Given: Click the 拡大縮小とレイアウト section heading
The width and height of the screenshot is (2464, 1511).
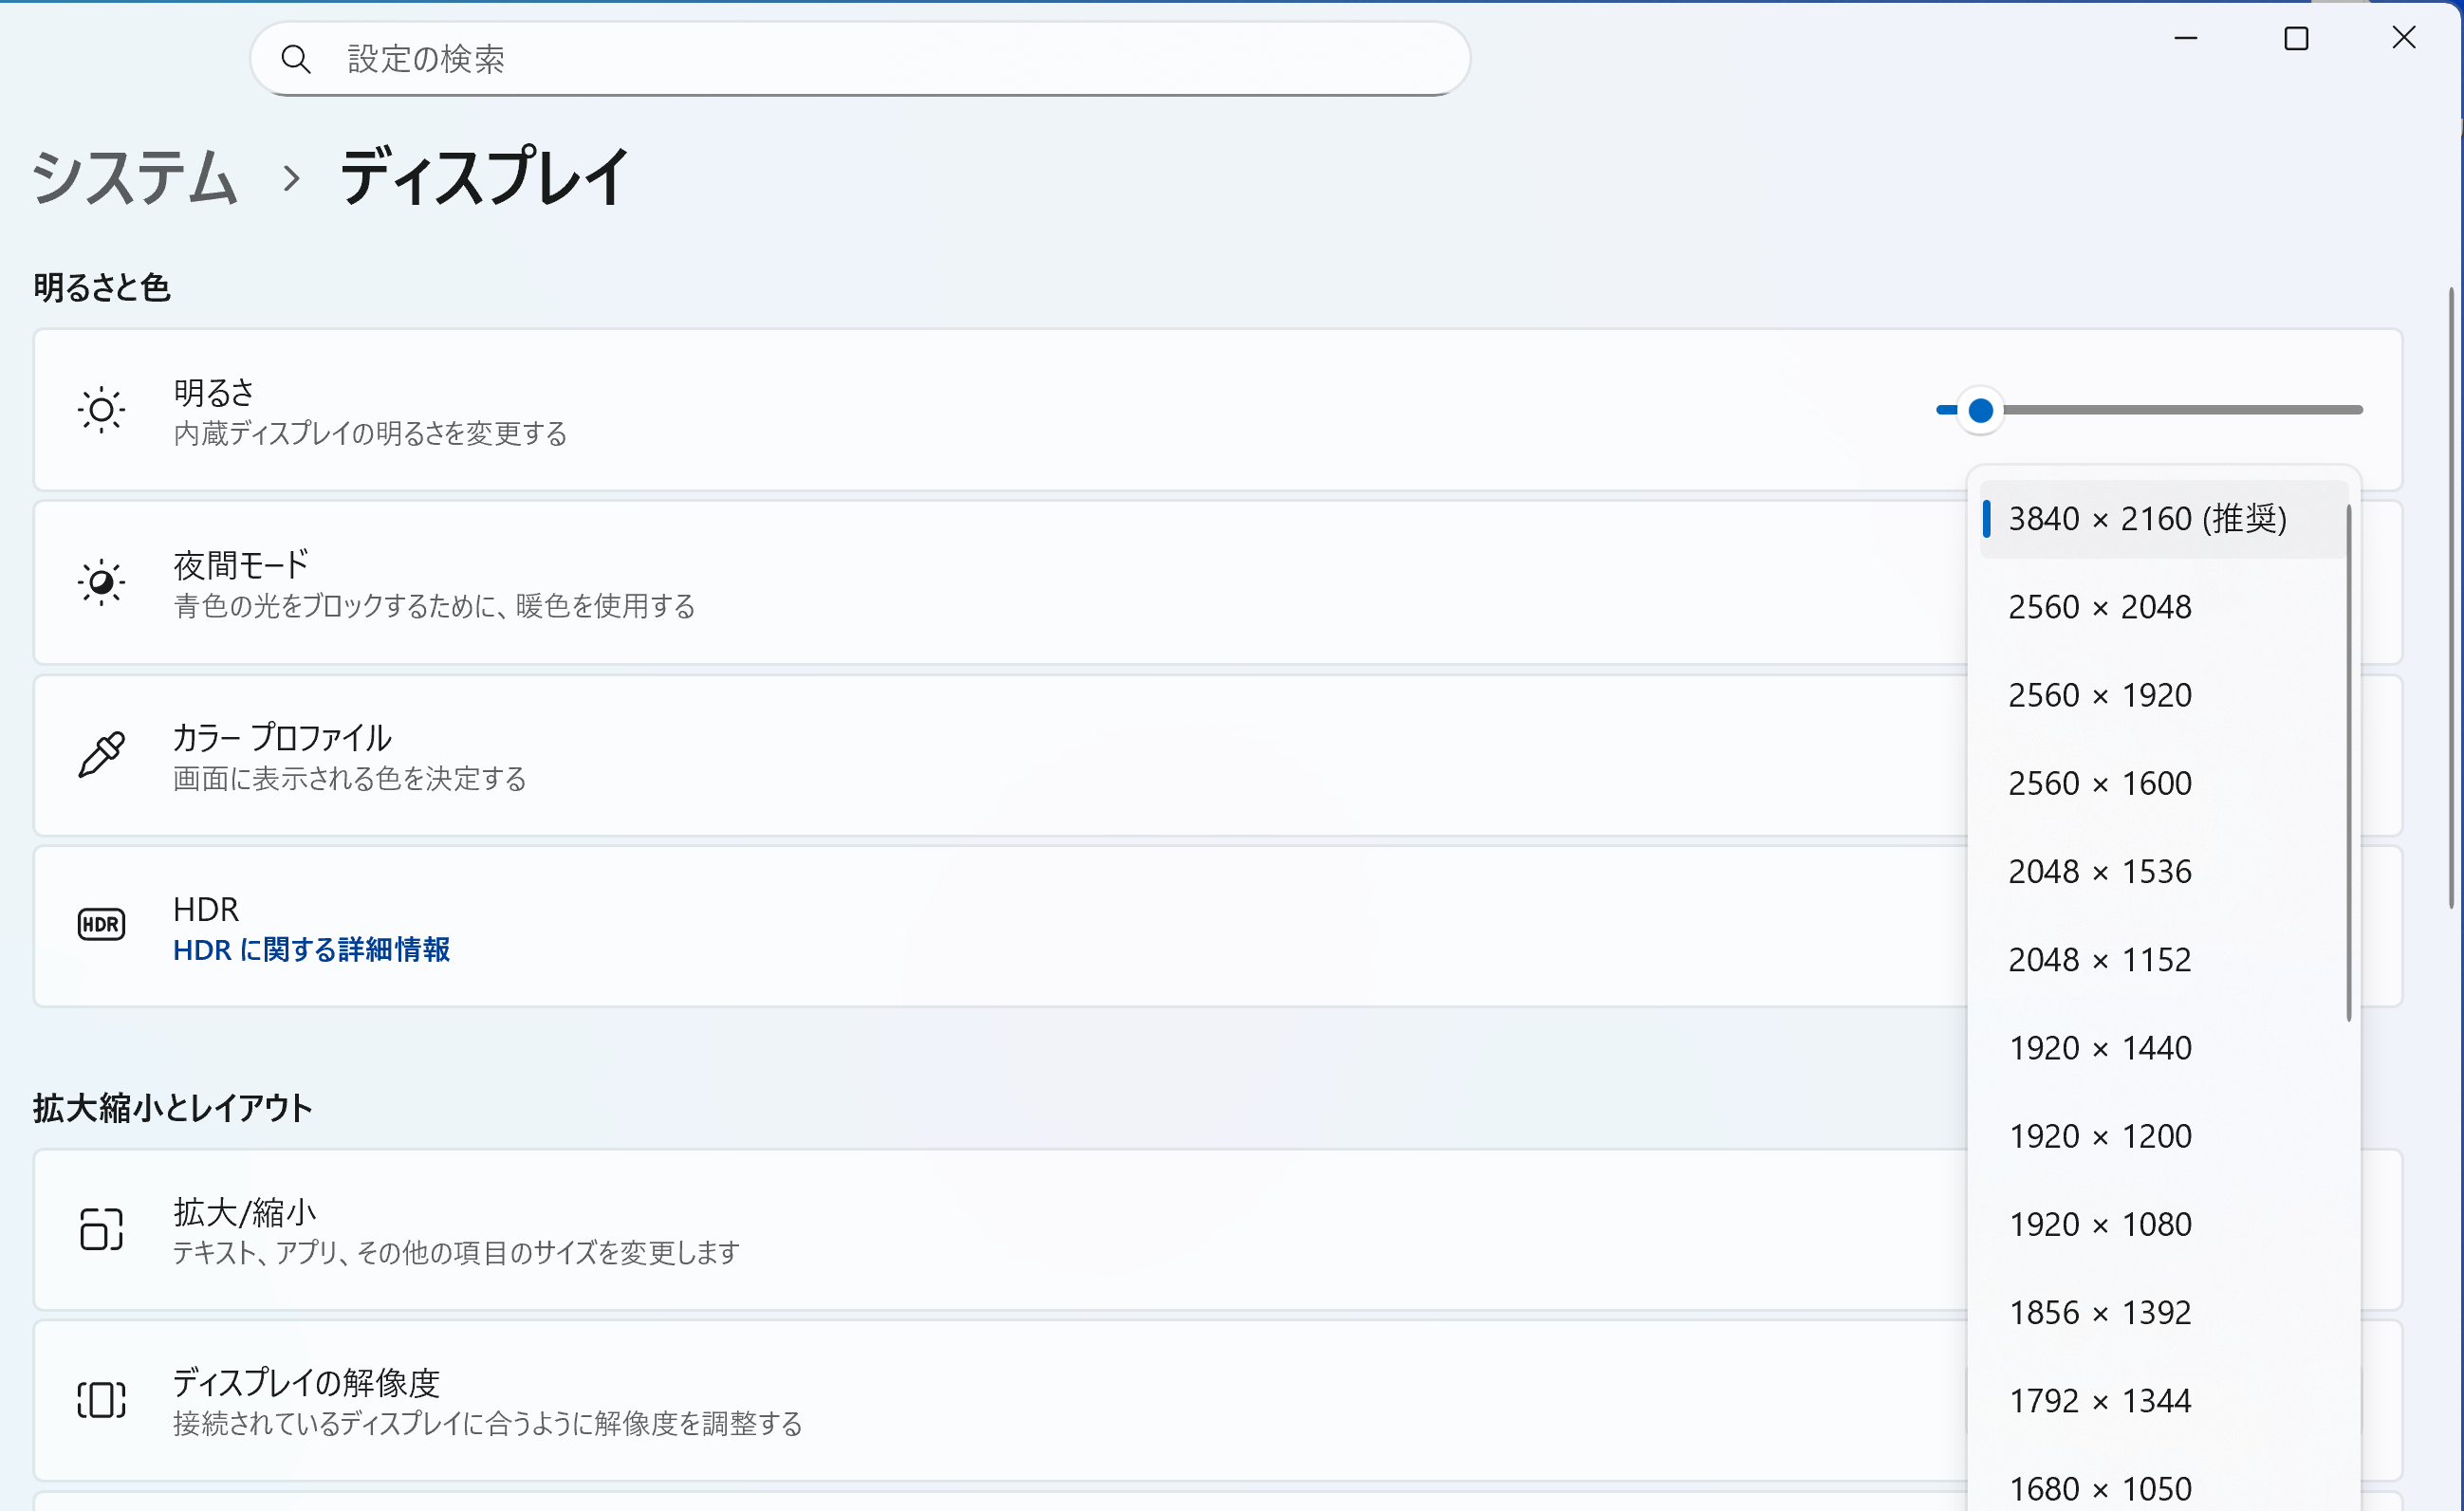Looking at the screenshot, I should 173,1108.
